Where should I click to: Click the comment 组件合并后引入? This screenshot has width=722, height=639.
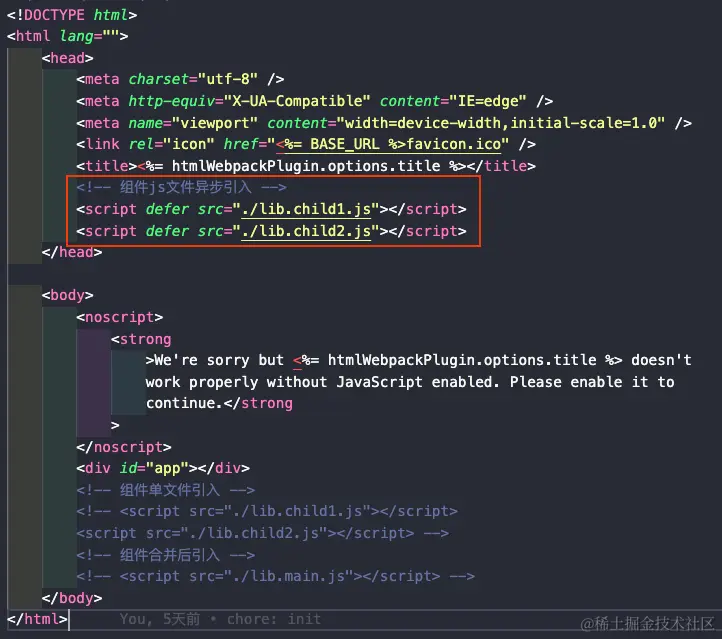(x=166, y=555)
